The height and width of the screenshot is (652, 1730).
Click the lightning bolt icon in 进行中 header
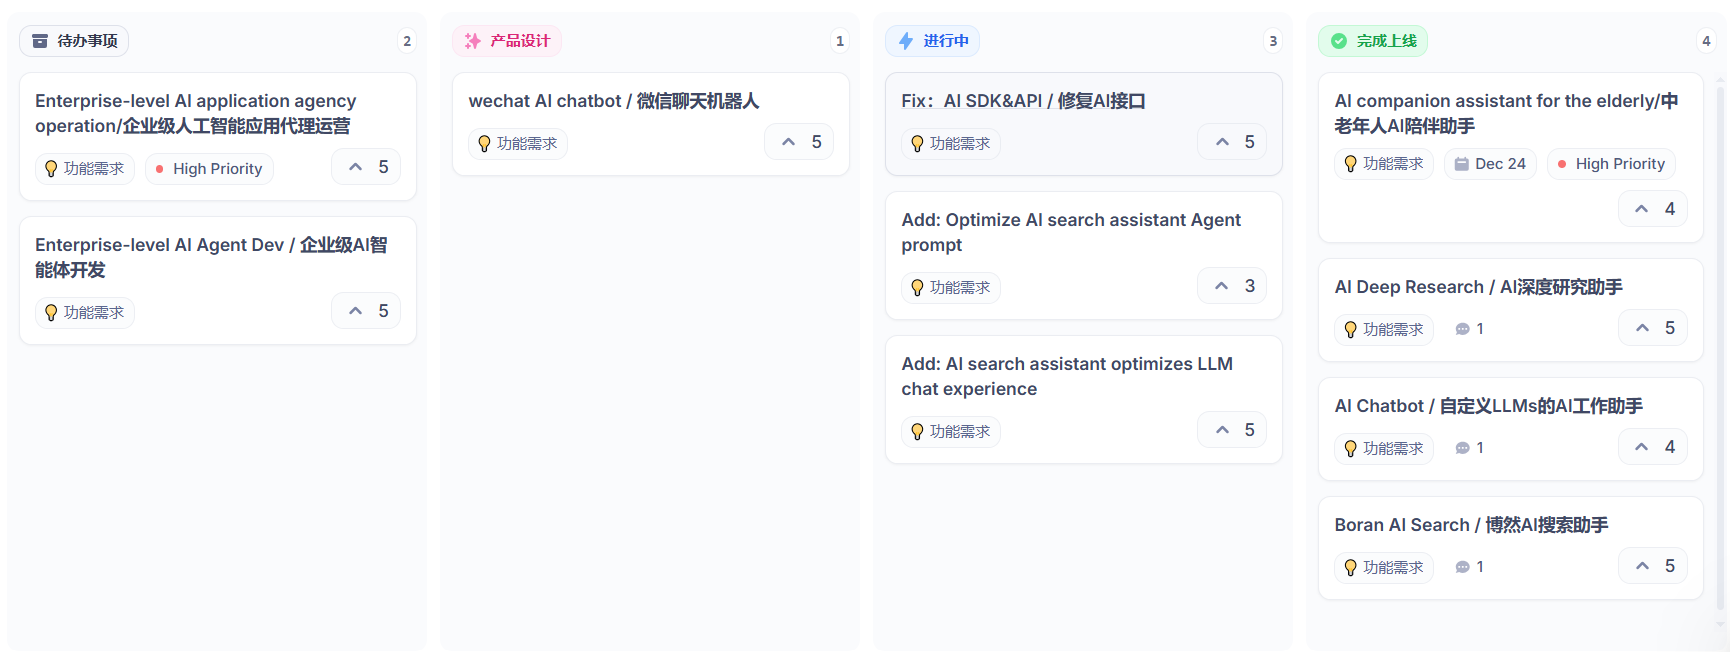(x=906, y=41)
